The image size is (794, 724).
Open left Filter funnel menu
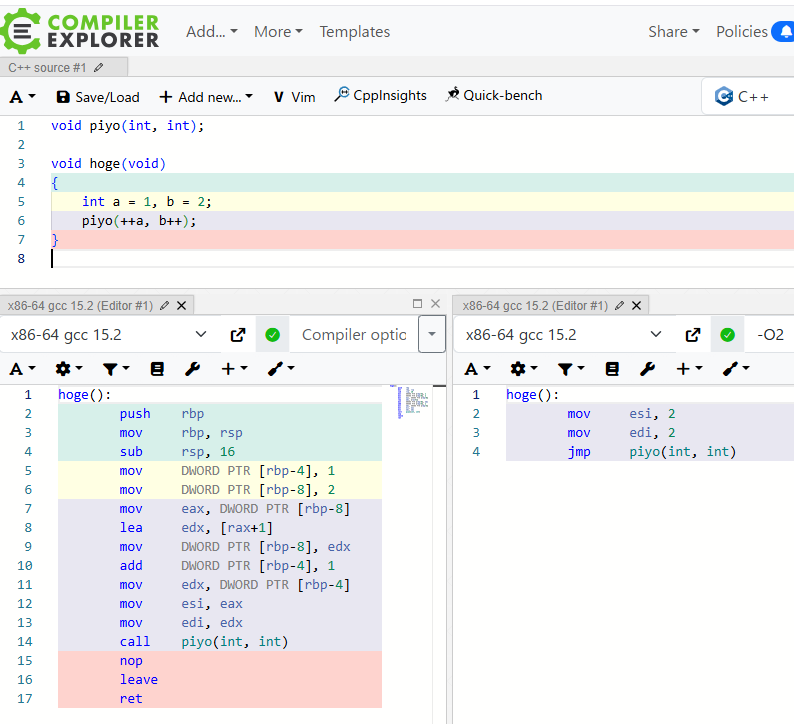point(115,369)
